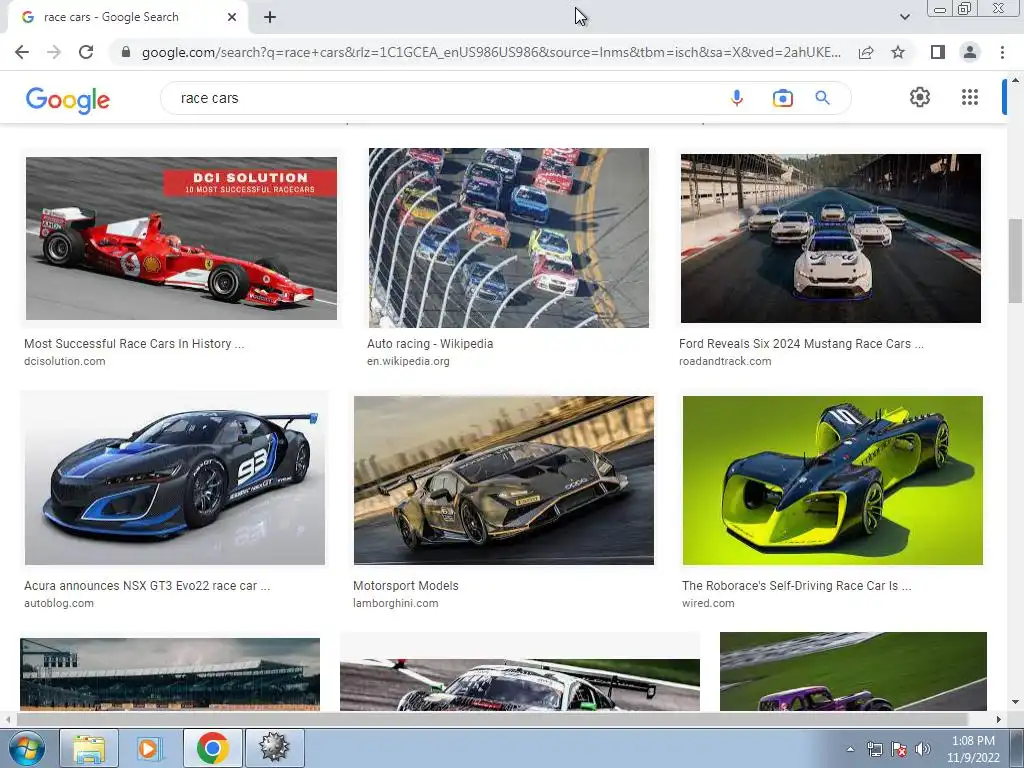
Task: Click the autoblog.com source link
Action: pyautogui.click(x=59, y=603)
